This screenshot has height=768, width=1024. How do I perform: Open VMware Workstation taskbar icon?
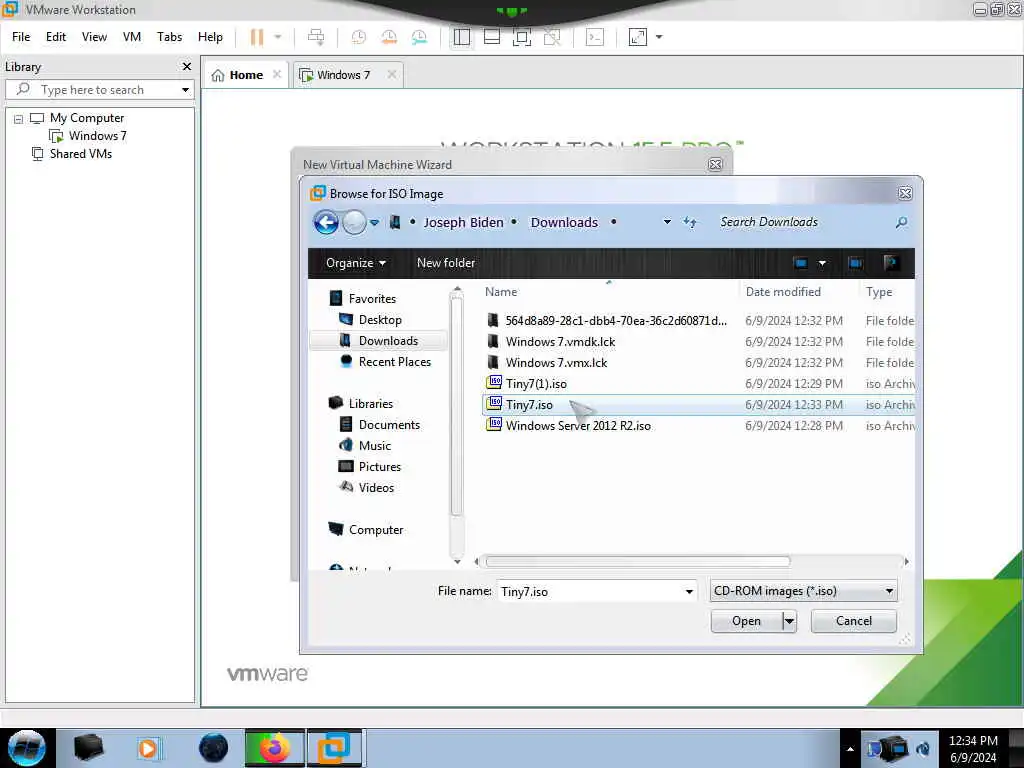(x=334, y=748)
